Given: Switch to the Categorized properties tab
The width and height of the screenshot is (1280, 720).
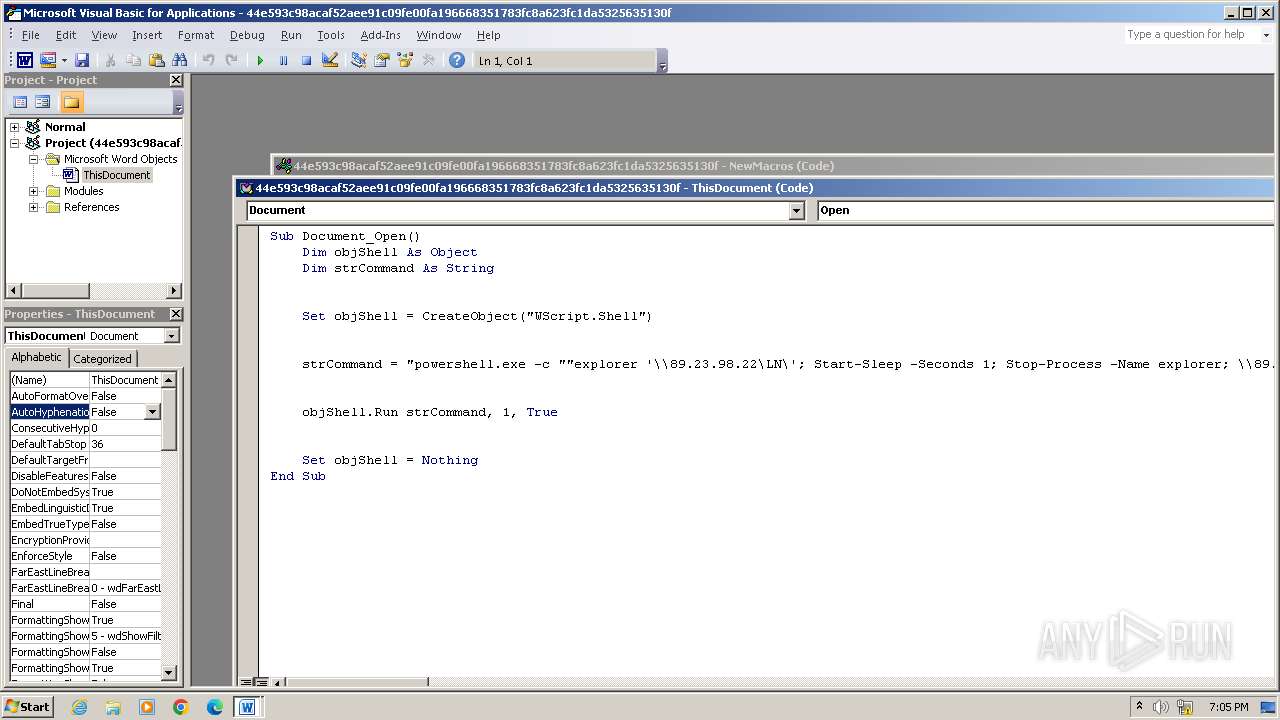Looking at the screenshot, I should pyautogui.click(x=102, y=359).
